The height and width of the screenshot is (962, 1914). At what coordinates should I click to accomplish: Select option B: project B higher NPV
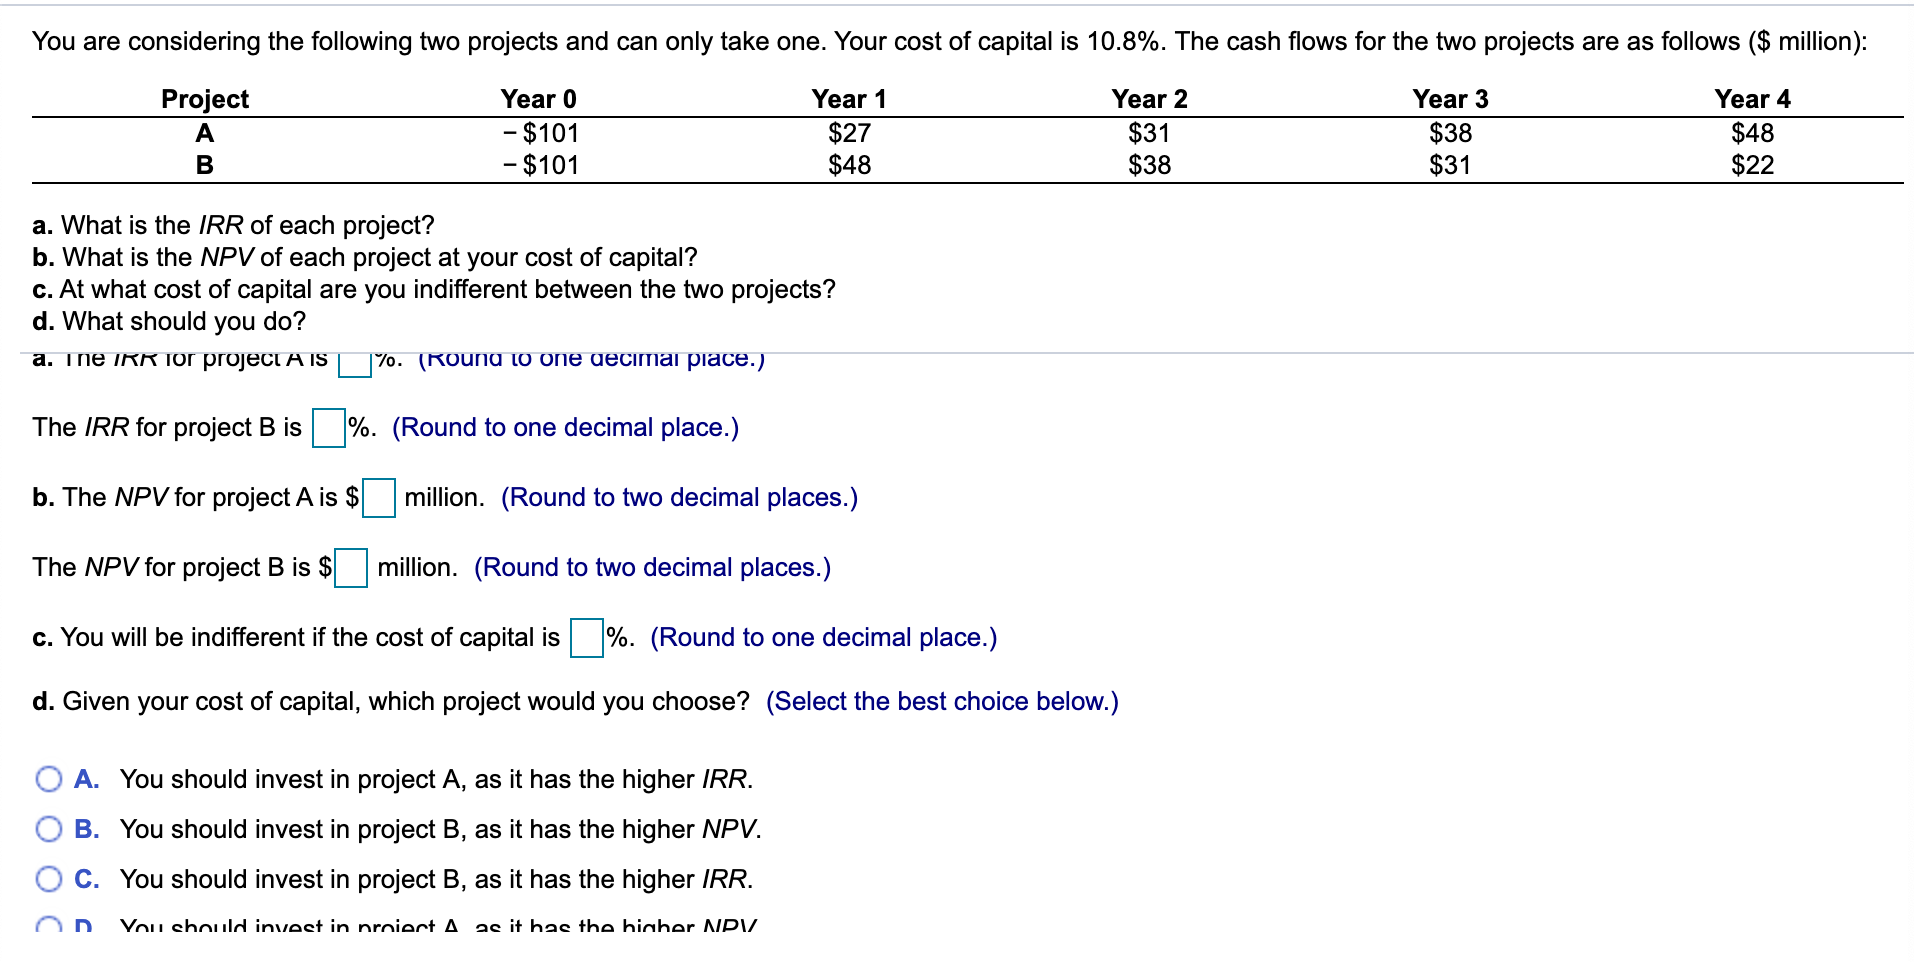point(49,829)
